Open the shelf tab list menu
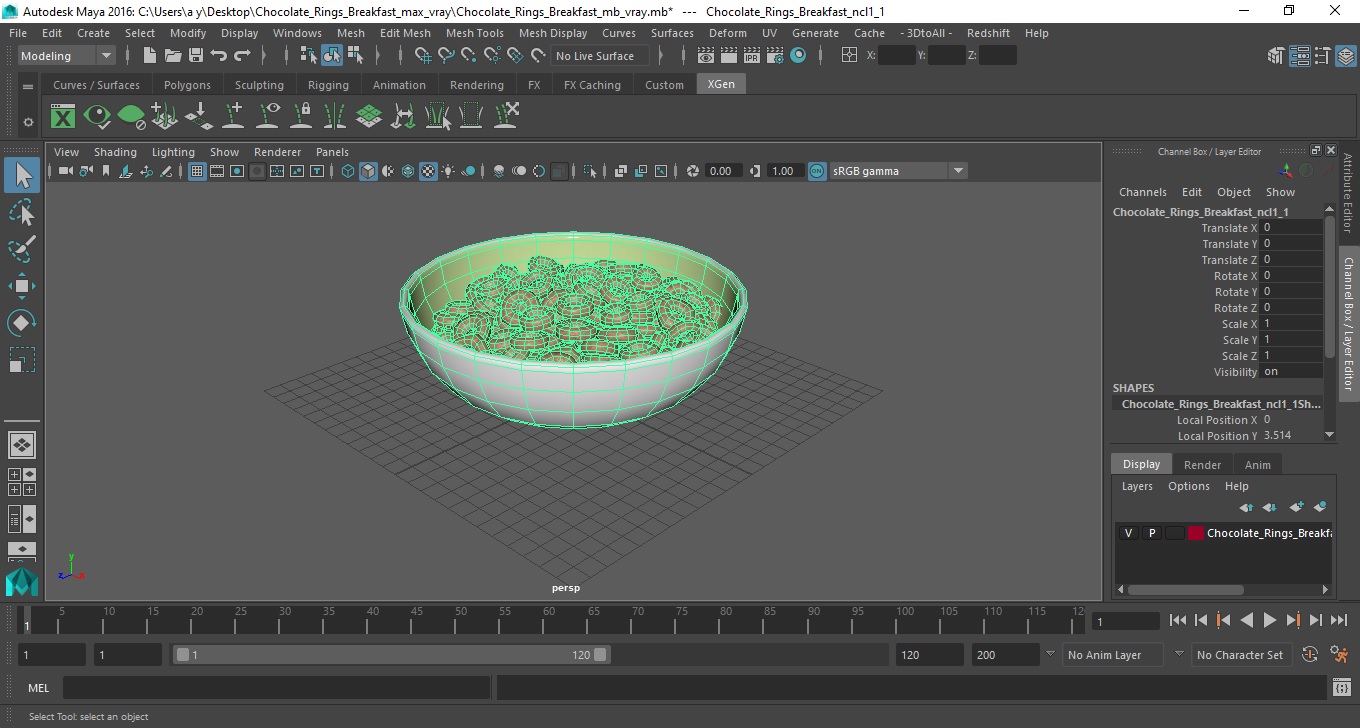Screen dimensions: 1360x728 (x=28, y=87)
